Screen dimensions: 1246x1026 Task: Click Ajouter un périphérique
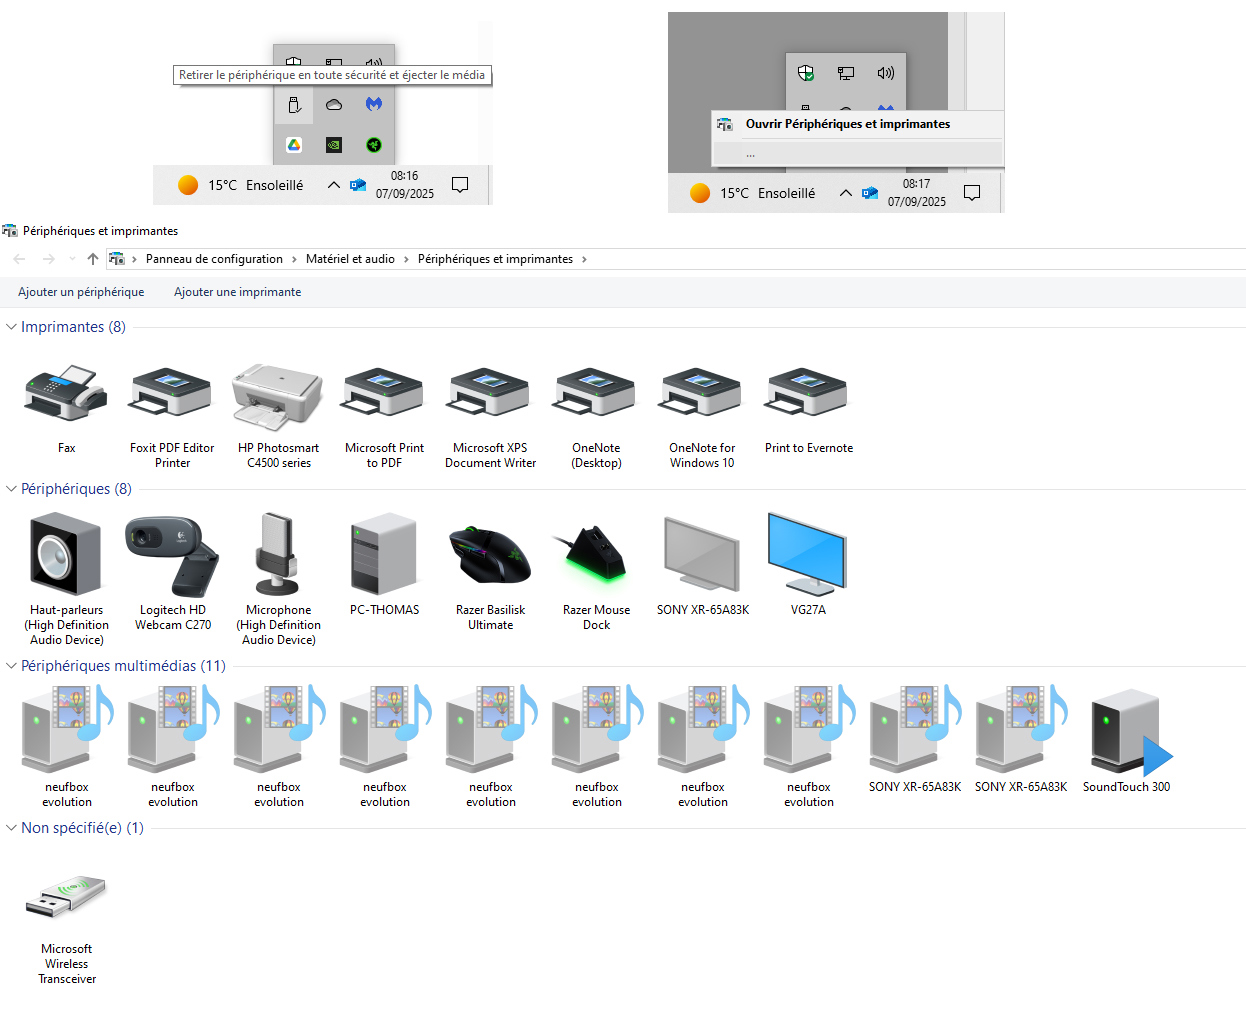(x=81, y=292)
